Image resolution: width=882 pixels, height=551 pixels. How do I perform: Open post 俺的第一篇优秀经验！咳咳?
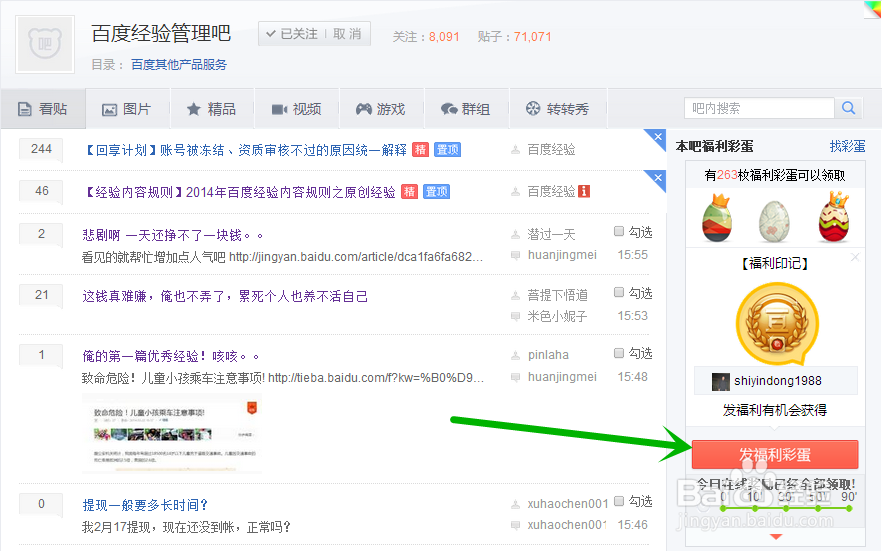[171, 356]
